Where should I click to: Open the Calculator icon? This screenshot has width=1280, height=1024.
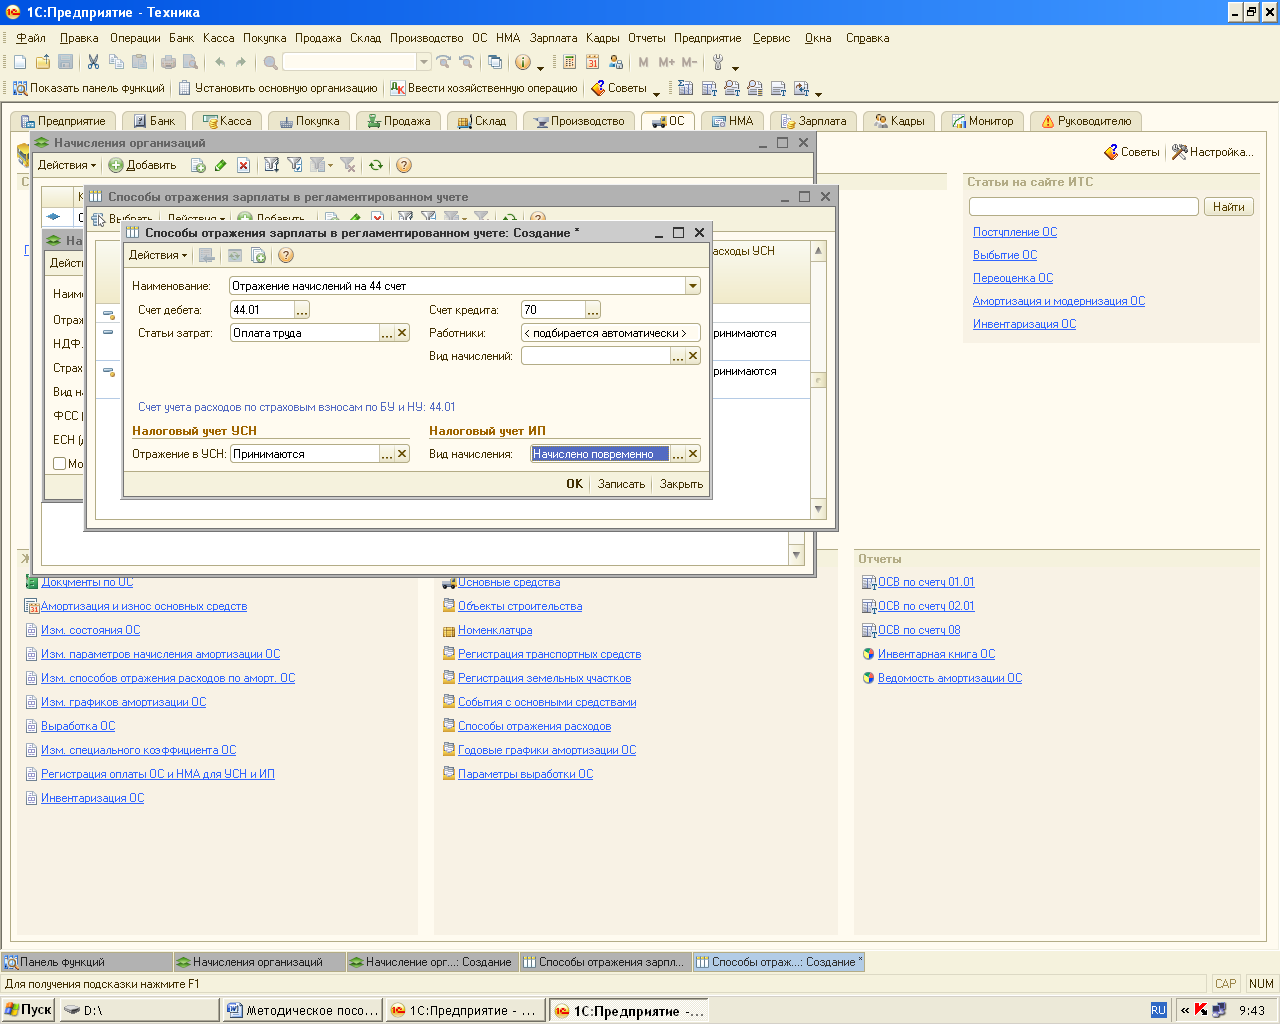pyautogui.click(x=569, y=62)
